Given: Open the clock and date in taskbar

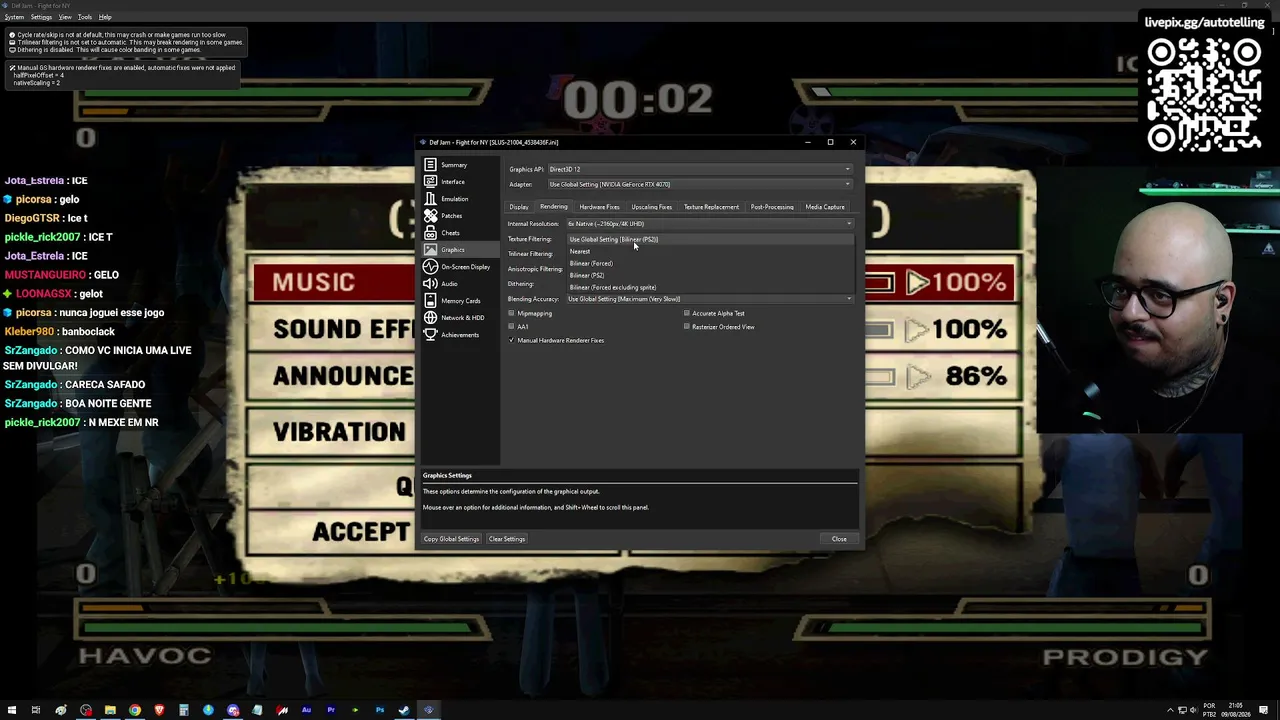Looking at the screenshot, I should click(x=1236, y=710).
